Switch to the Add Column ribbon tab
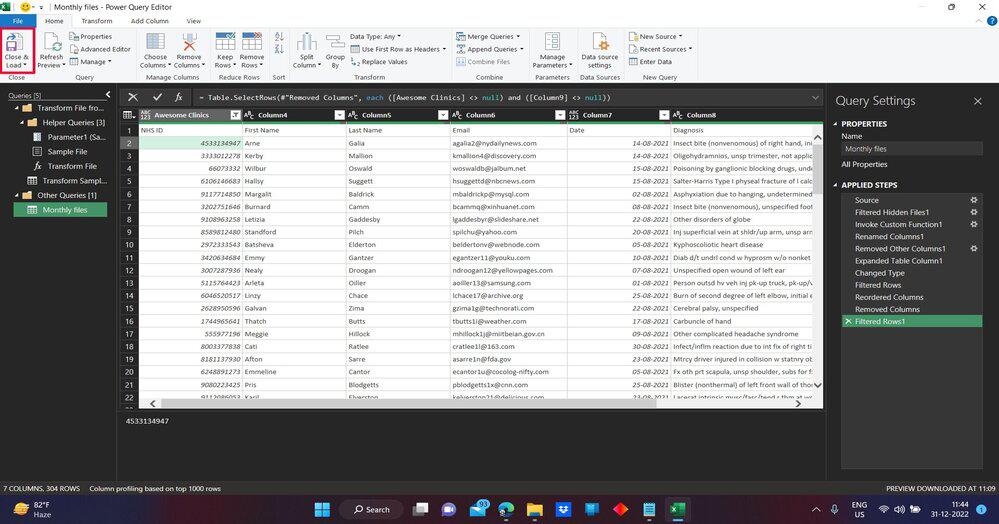The image size is (999, 524). (x=150, y=21)
